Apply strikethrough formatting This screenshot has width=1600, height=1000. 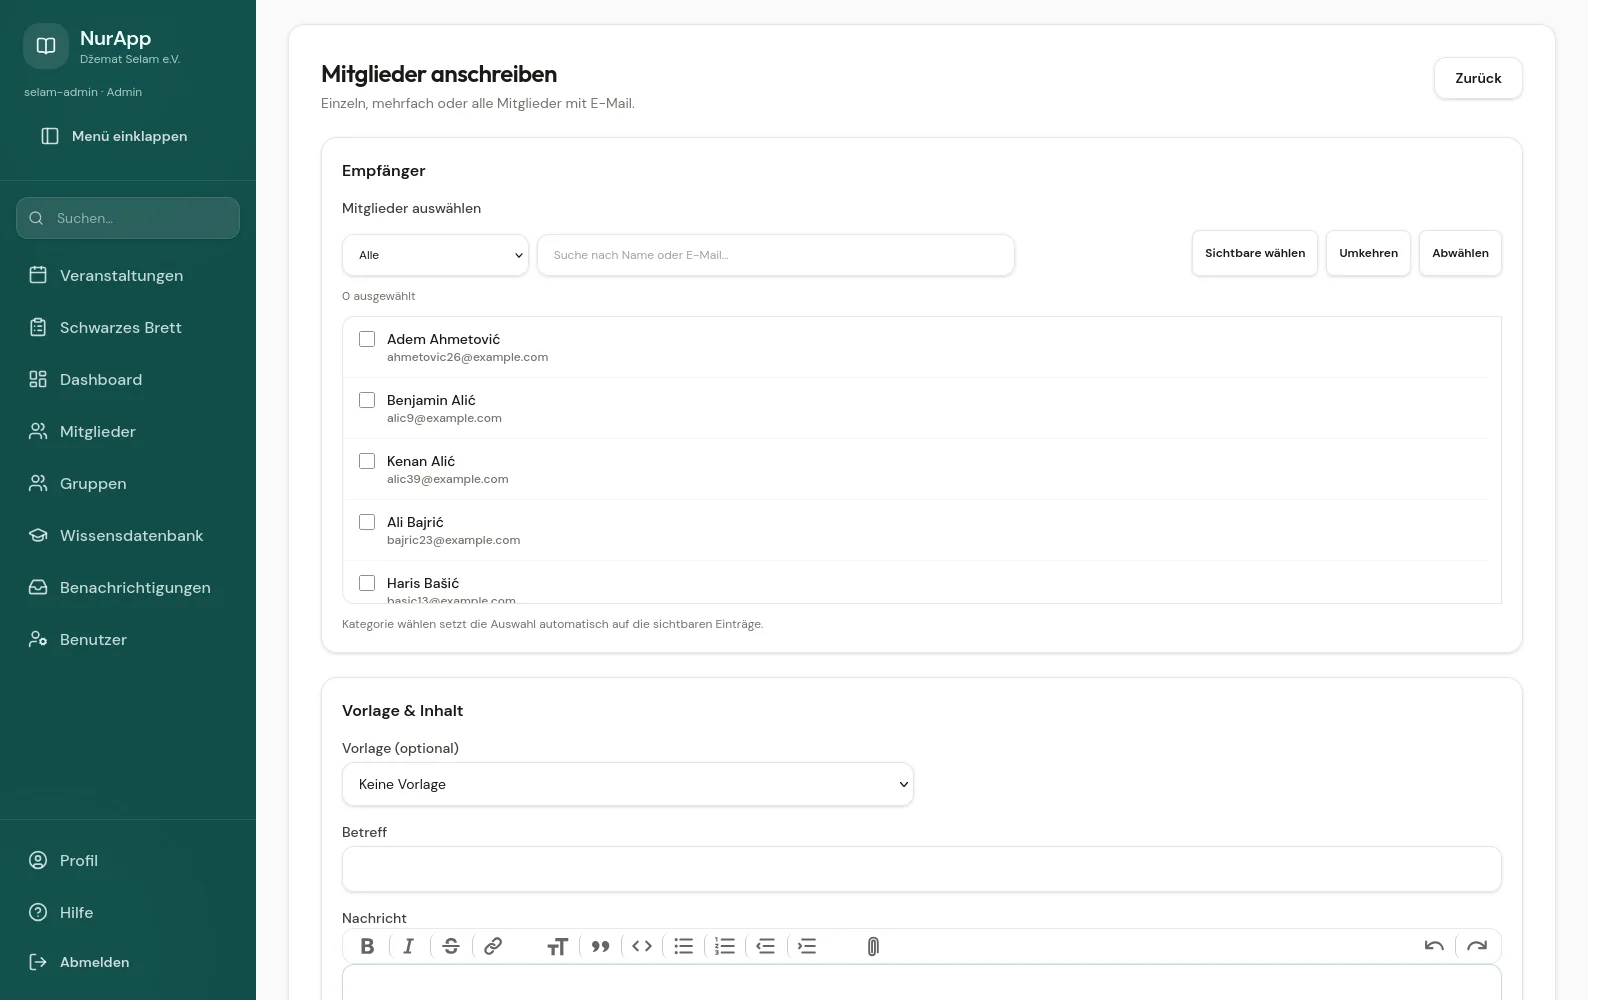coord(451,946)
